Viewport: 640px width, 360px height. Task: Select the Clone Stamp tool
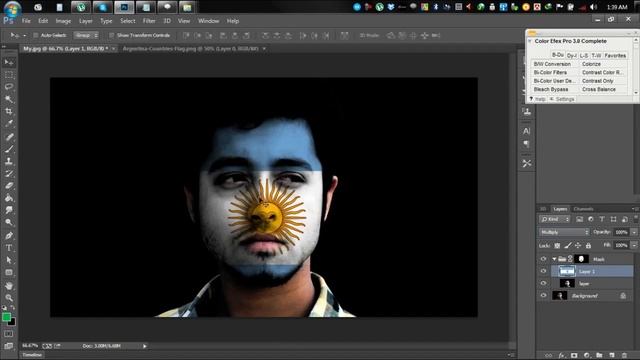[9, 162]
